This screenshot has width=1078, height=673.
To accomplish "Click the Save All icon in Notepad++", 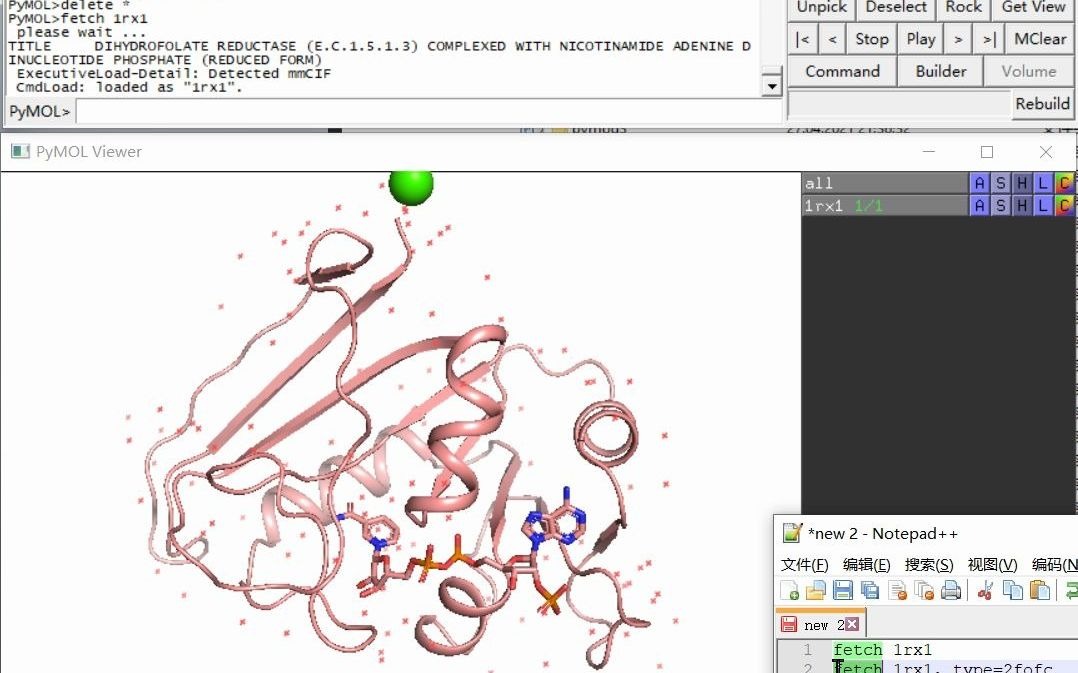I will point(868,590).
